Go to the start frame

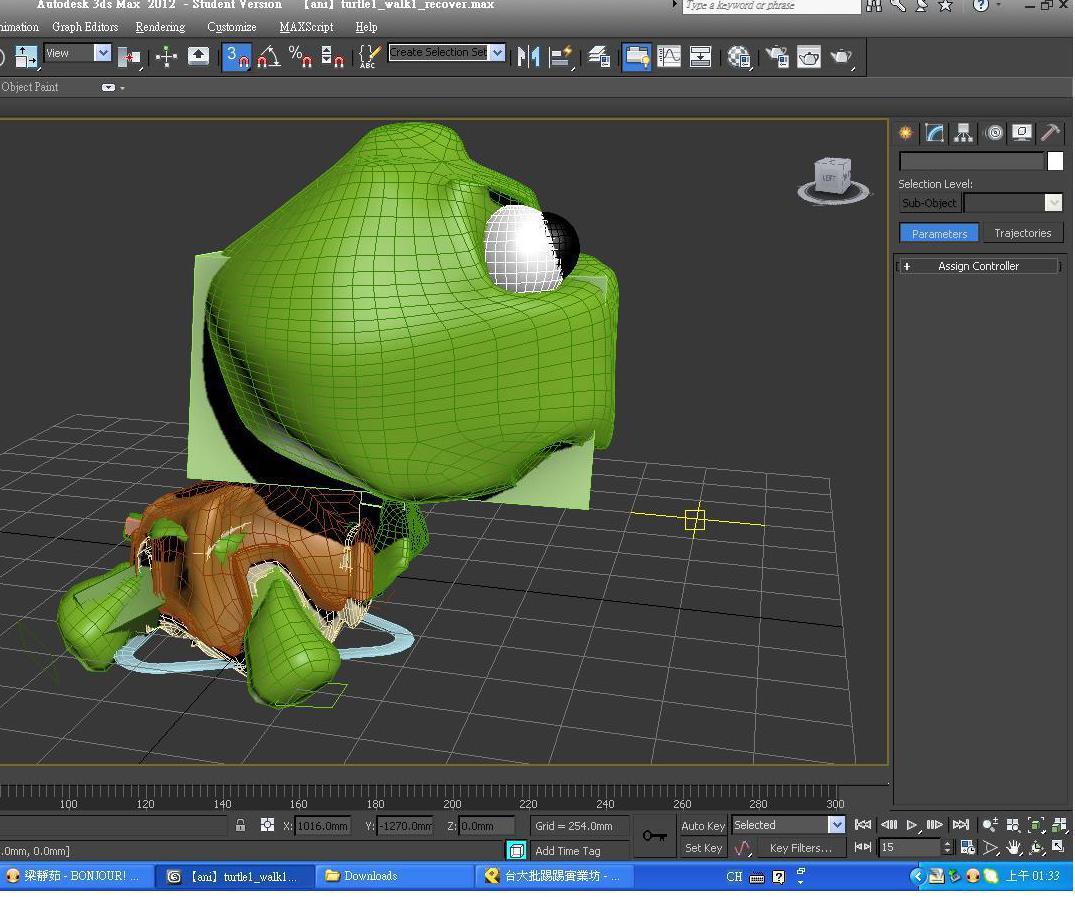point(863,824)
